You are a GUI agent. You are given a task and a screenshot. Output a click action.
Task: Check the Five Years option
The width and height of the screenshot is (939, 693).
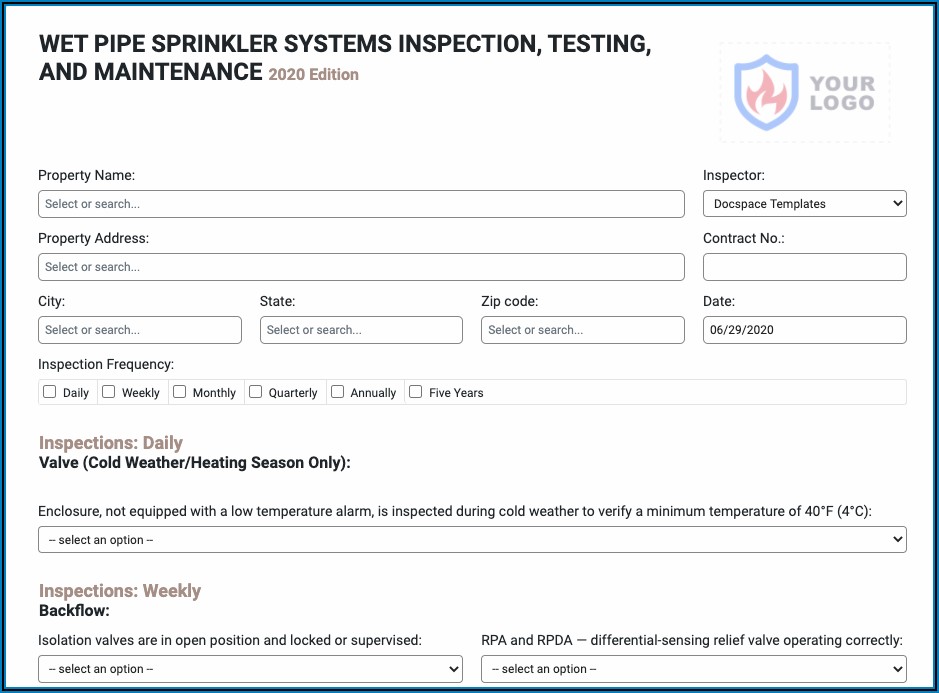pos(416,392)
